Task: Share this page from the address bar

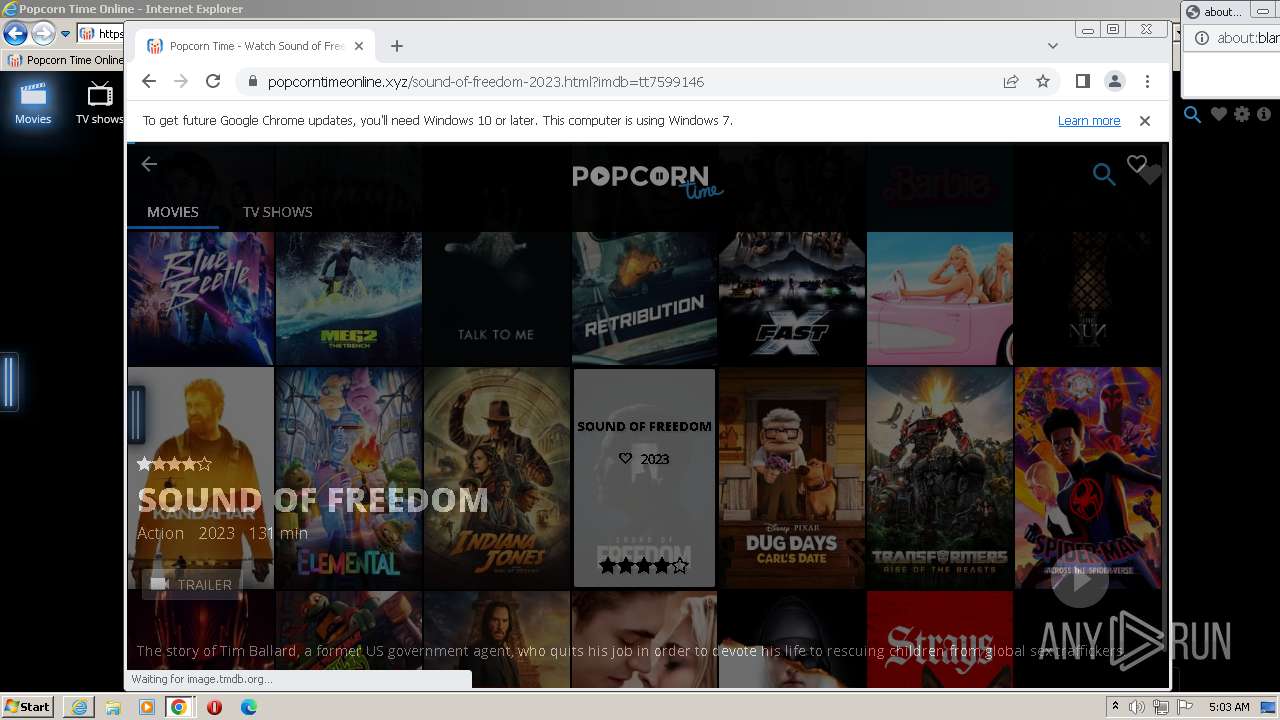Action: pos(1011,81)
